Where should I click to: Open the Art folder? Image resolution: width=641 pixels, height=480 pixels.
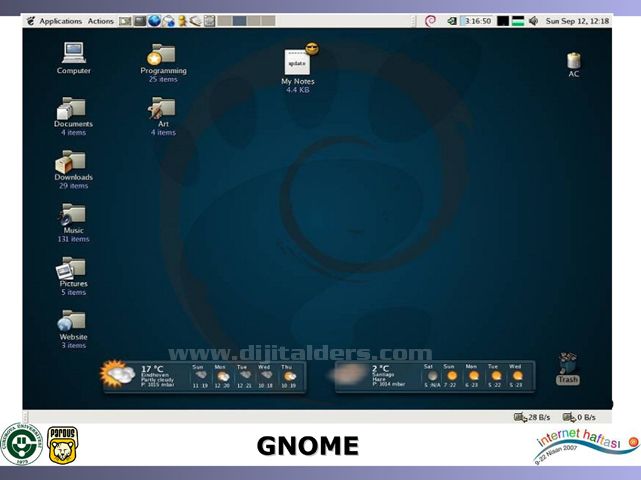point(163,108)
